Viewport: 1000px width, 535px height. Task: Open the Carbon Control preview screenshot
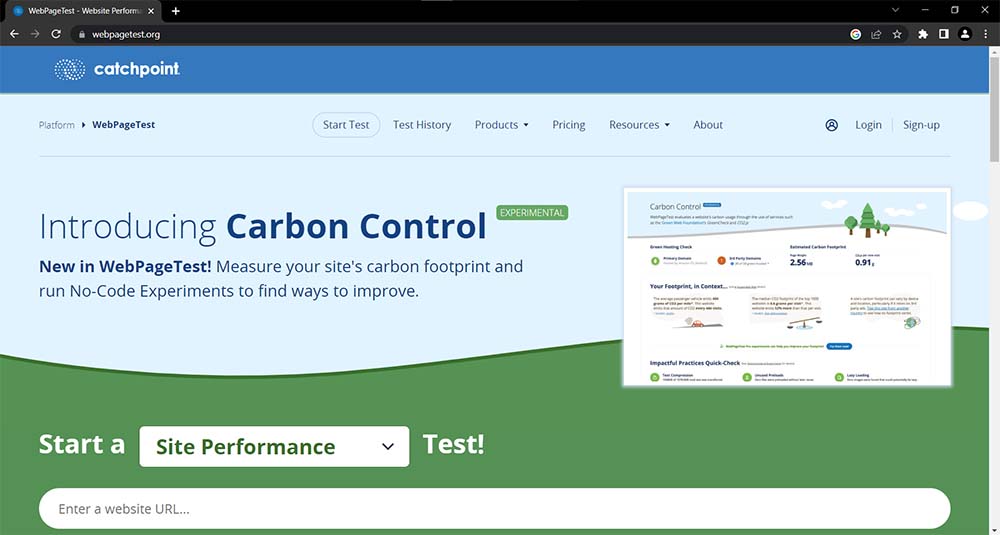(x=787, y=287)
